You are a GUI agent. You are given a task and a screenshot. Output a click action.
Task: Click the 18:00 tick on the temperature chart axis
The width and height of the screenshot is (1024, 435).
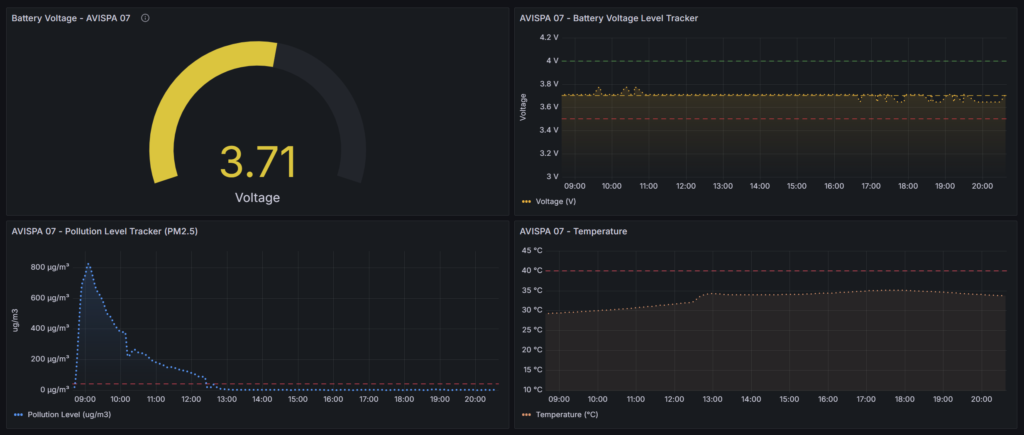tap(905, 400)
